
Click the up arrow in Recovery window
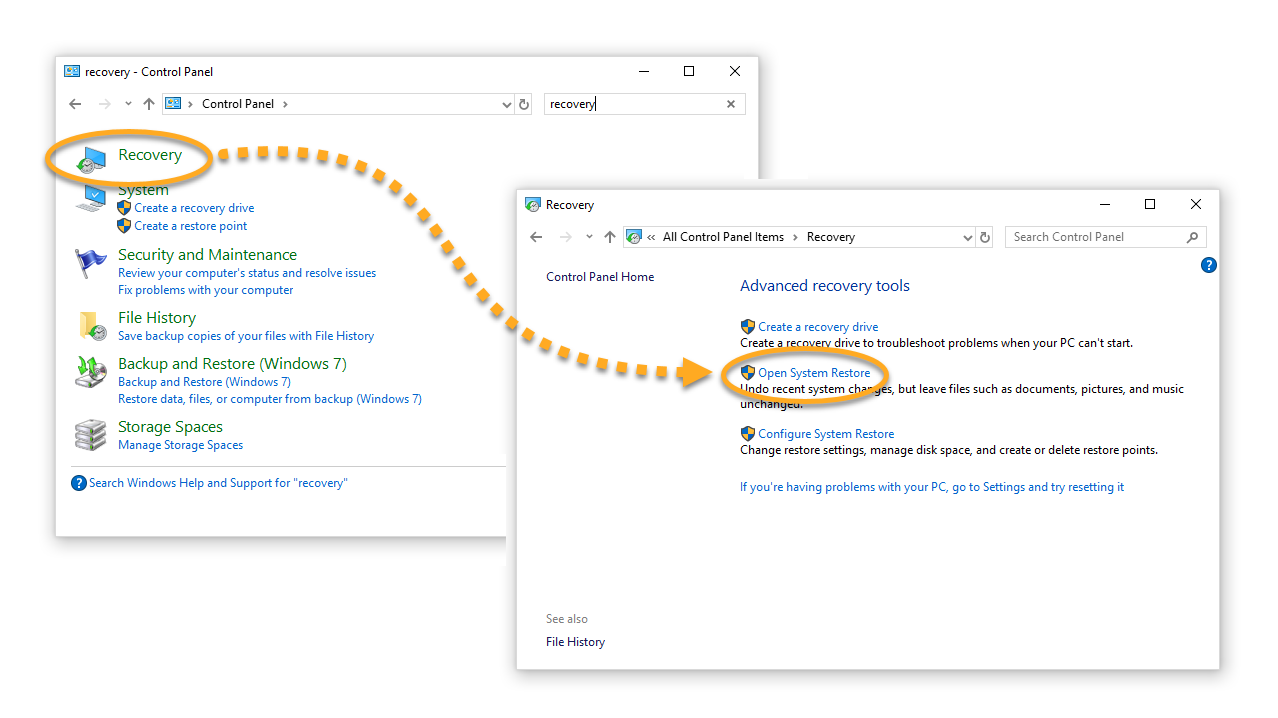point(610,237)
